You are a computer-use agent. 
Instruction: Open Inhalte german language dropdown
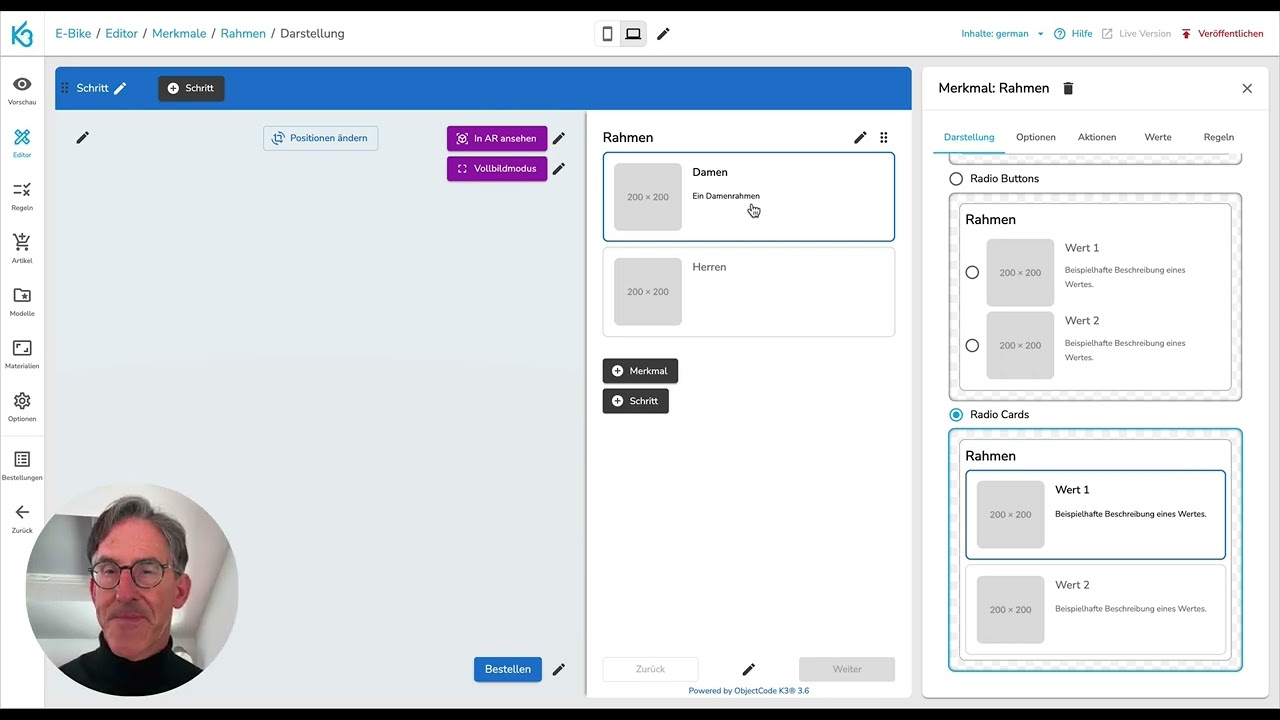[x=1003, y=34]
